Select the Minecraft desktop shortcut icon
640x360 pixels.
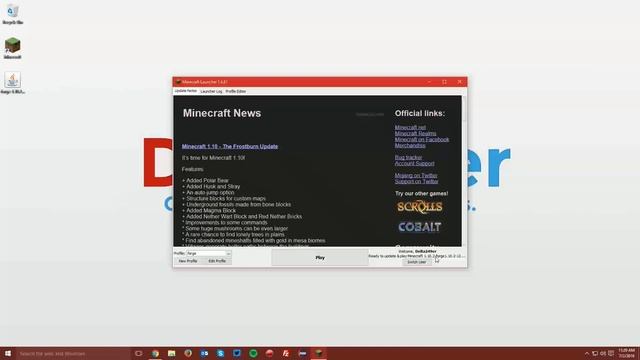click(x=12, y=48)
